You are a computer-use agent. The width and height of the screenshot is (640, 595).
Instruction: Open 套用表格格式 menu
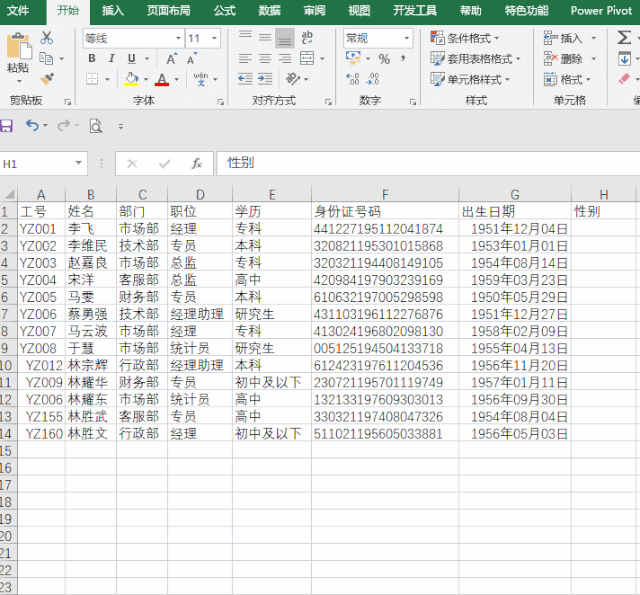coord(476,59)
